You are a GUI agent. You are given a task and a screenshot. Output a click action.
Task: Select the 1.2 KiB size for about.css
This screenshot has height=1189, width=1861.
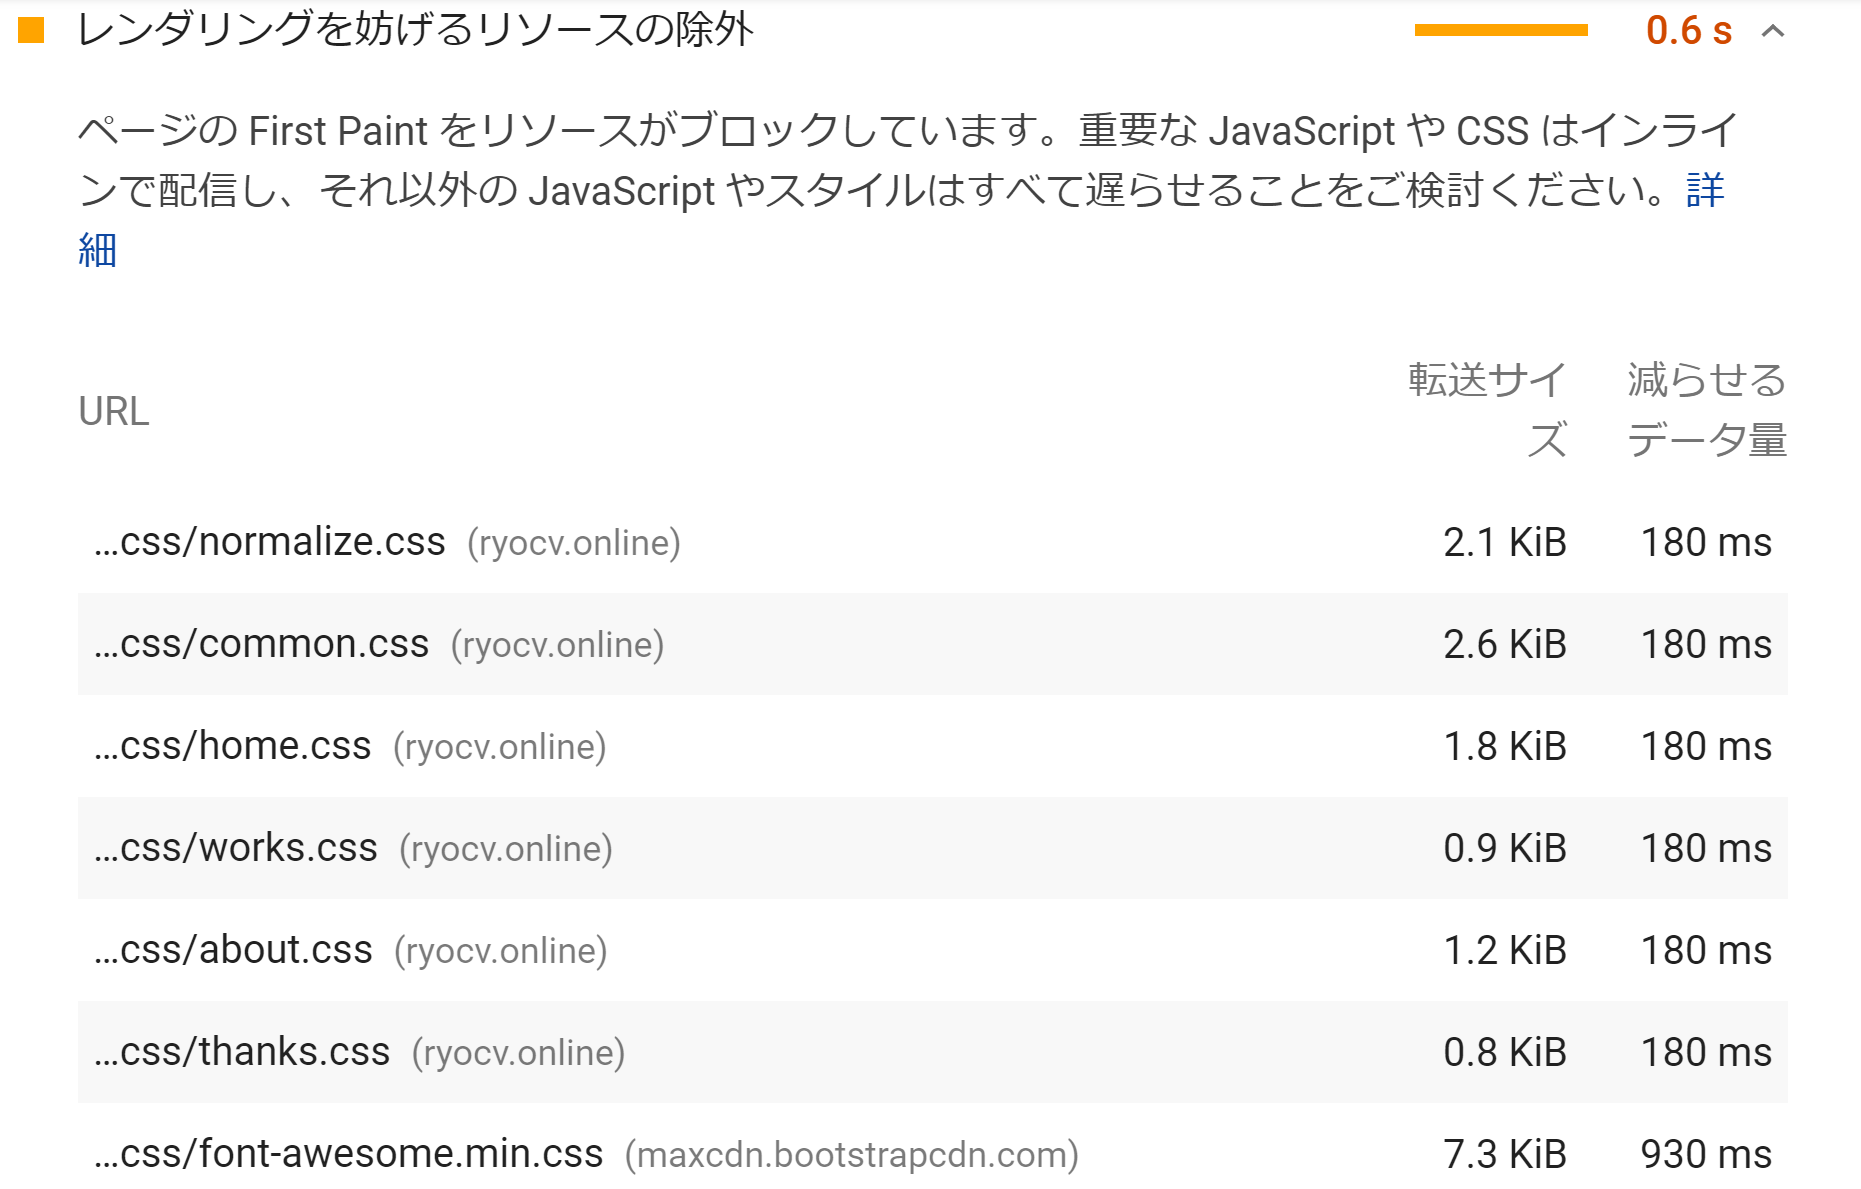[x=1505, y=950]
